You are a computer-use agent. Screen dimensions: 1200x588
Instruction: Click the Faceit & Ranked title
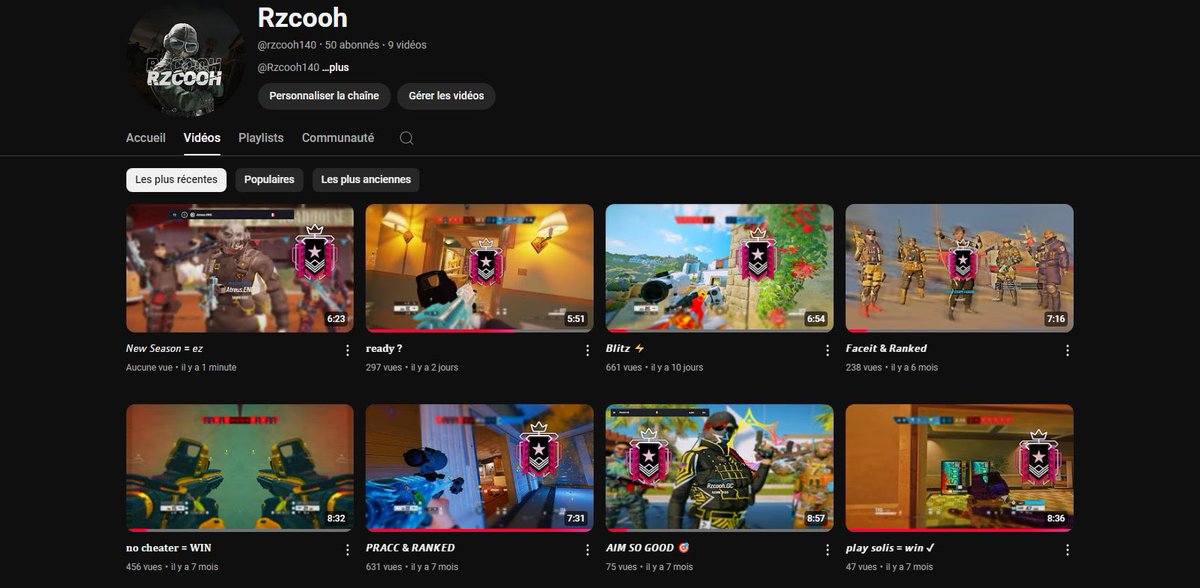pyautogui.click(x=886, y=349)
